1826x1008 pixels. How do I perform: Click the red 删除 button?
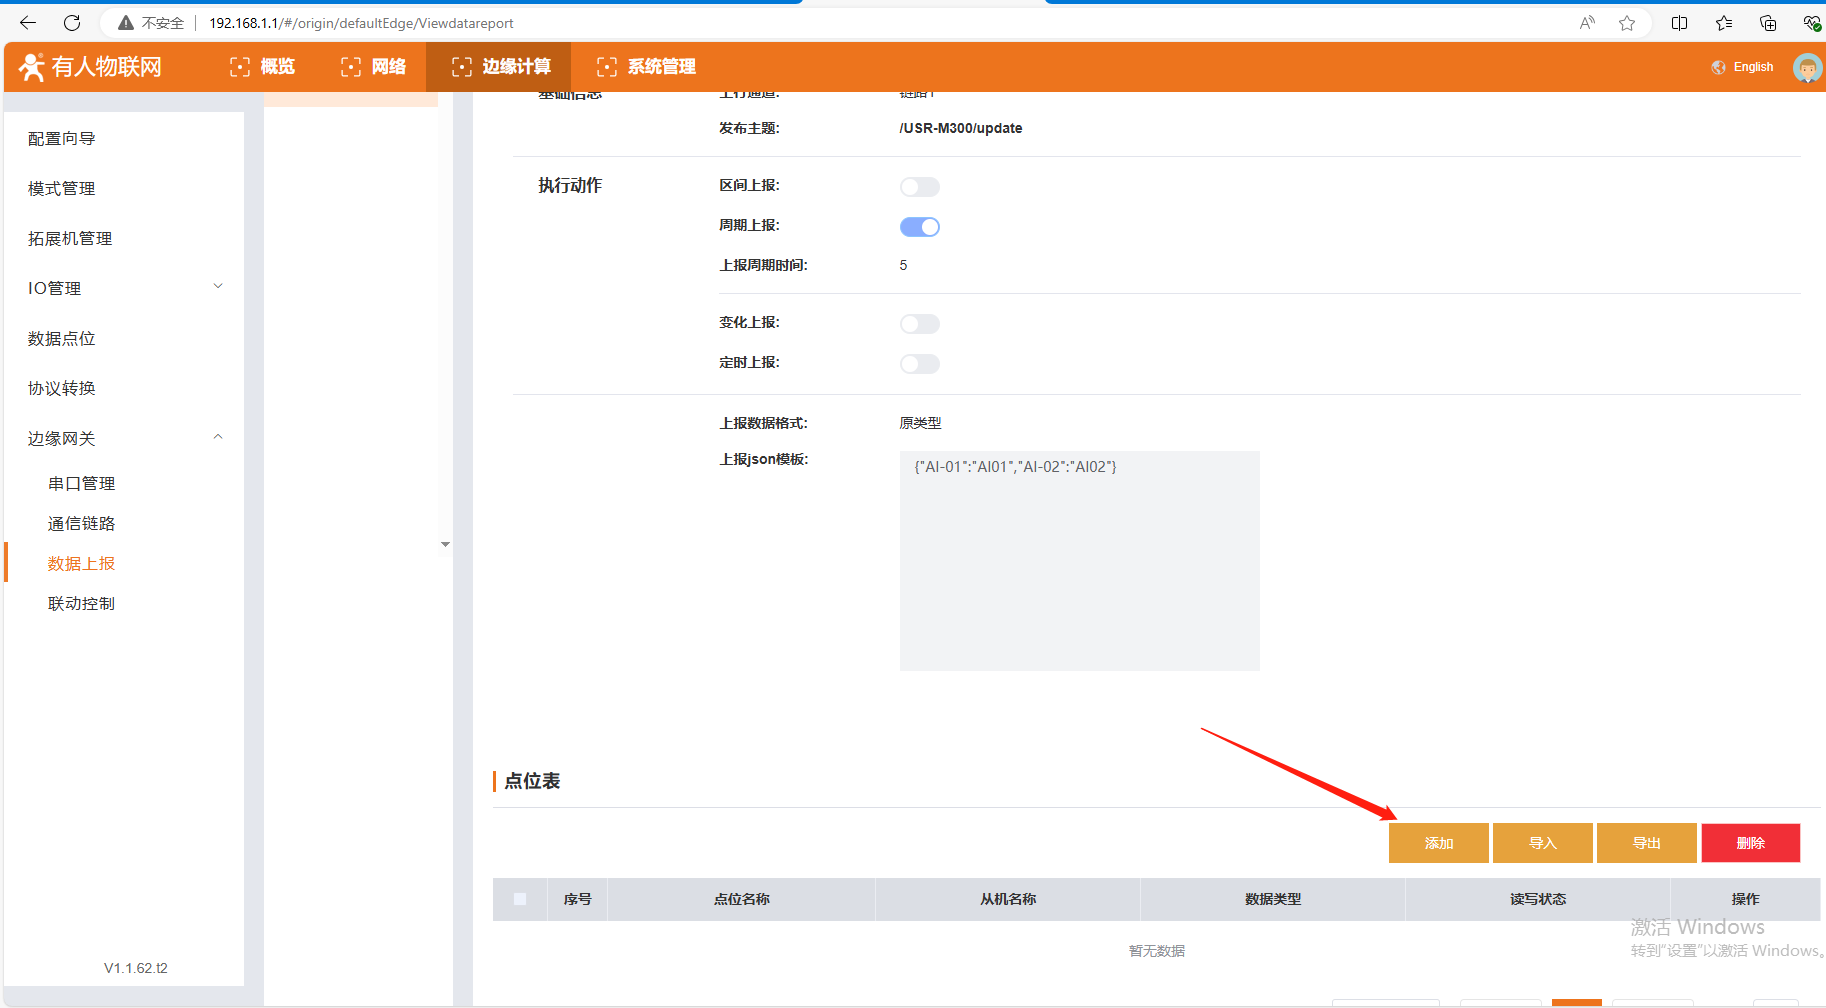[x=1750, y=843]
